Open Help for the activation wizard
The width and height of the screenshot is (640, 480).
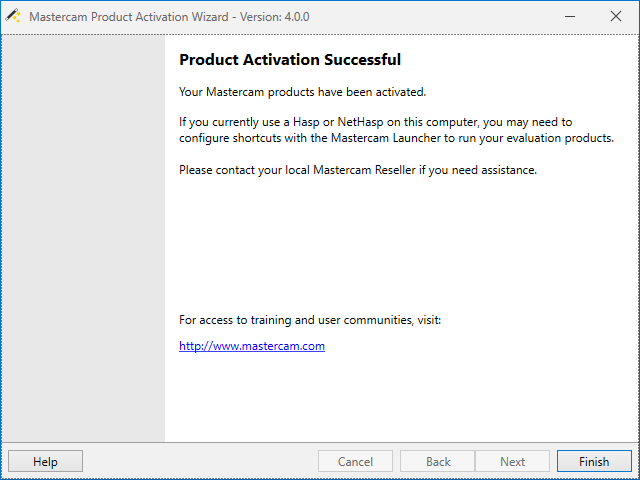point(45,462)
